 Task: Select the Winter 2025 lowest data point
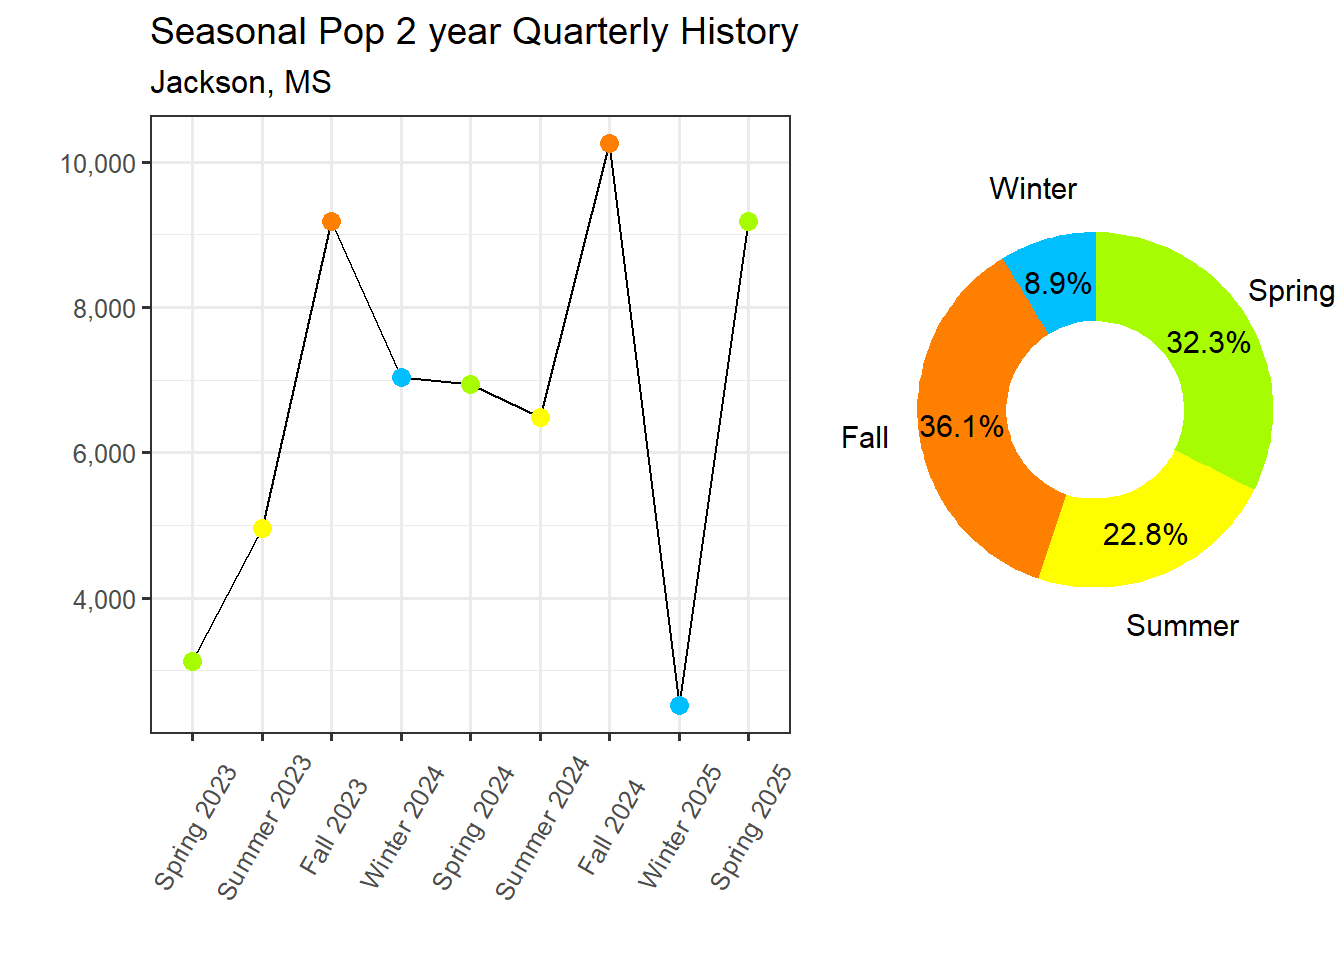tap(679, 706)
